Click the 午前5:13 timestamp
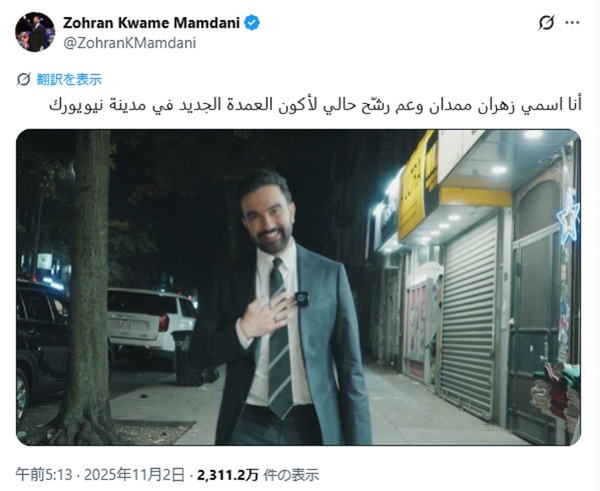This screenshot has width=600, height=491. [44, 475]
